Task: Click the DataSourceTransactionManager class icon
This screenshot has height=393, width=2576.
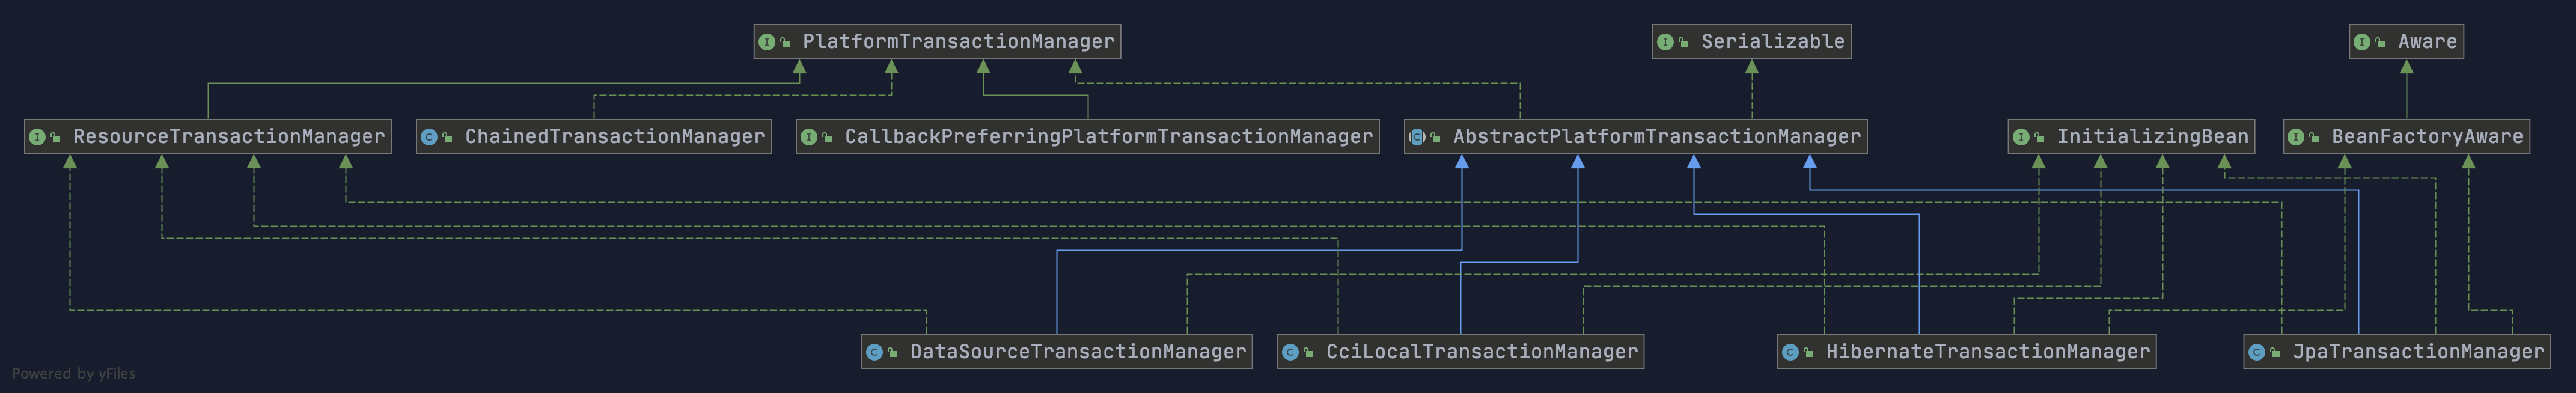Action: tap(874, 352)
